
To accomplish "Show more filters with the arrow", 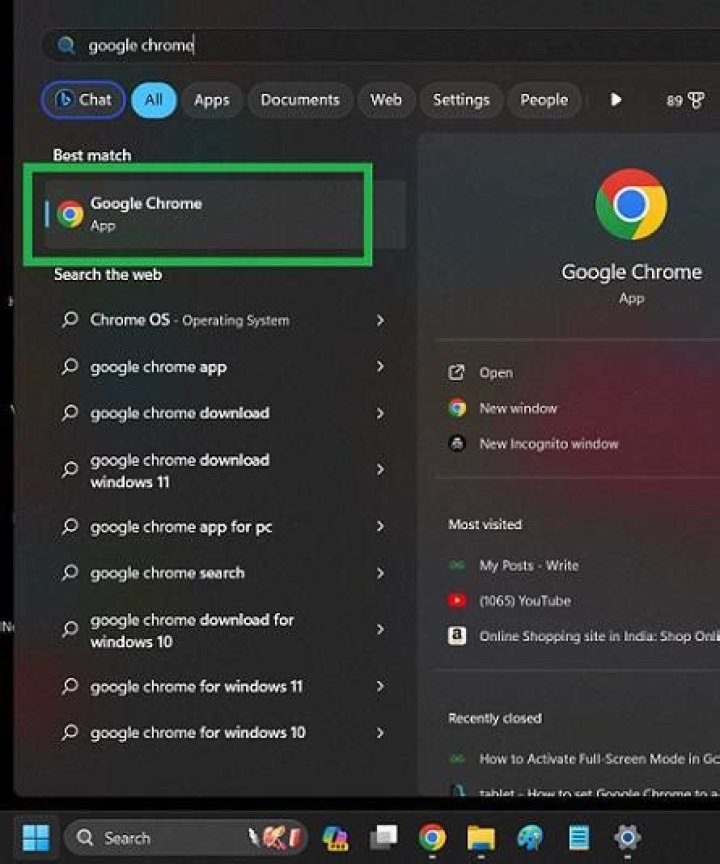I will pyautogui.click(x=615, y=100).
